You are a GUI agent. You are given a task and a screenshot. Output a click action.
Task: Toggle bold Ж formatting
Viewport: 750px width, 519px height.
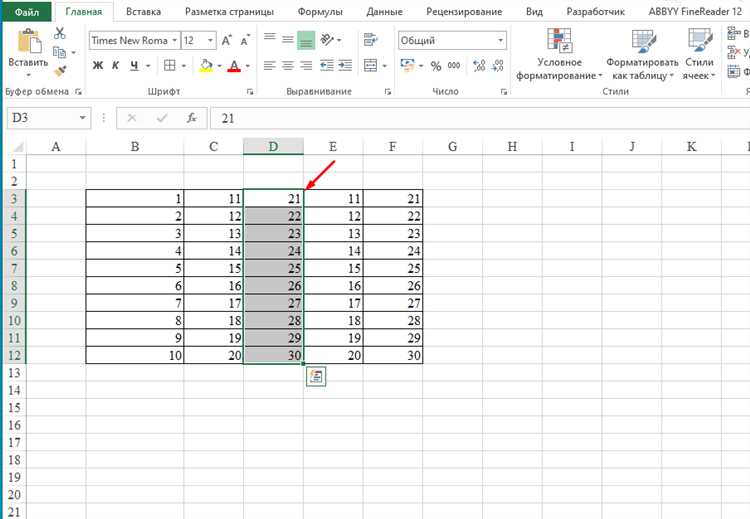click(x=98, y=66)
